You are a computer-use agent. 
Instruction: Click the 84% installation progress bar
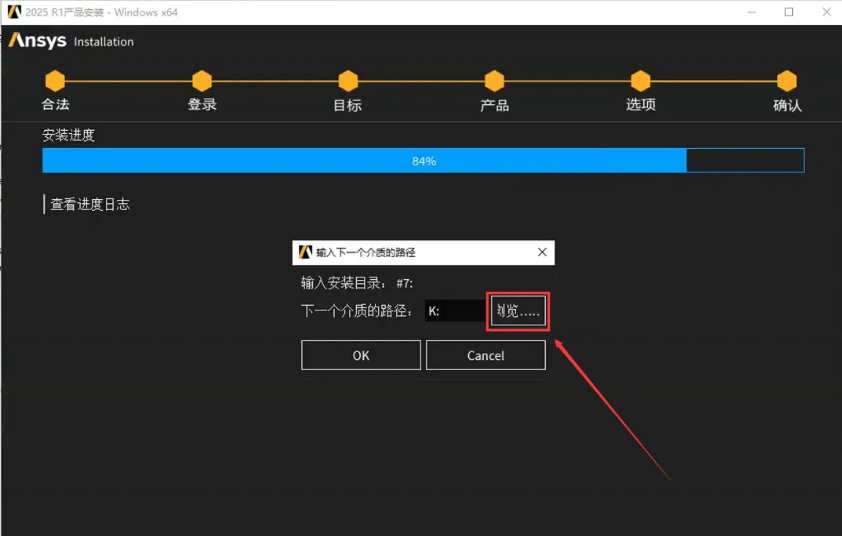click(x=423, y=161)
